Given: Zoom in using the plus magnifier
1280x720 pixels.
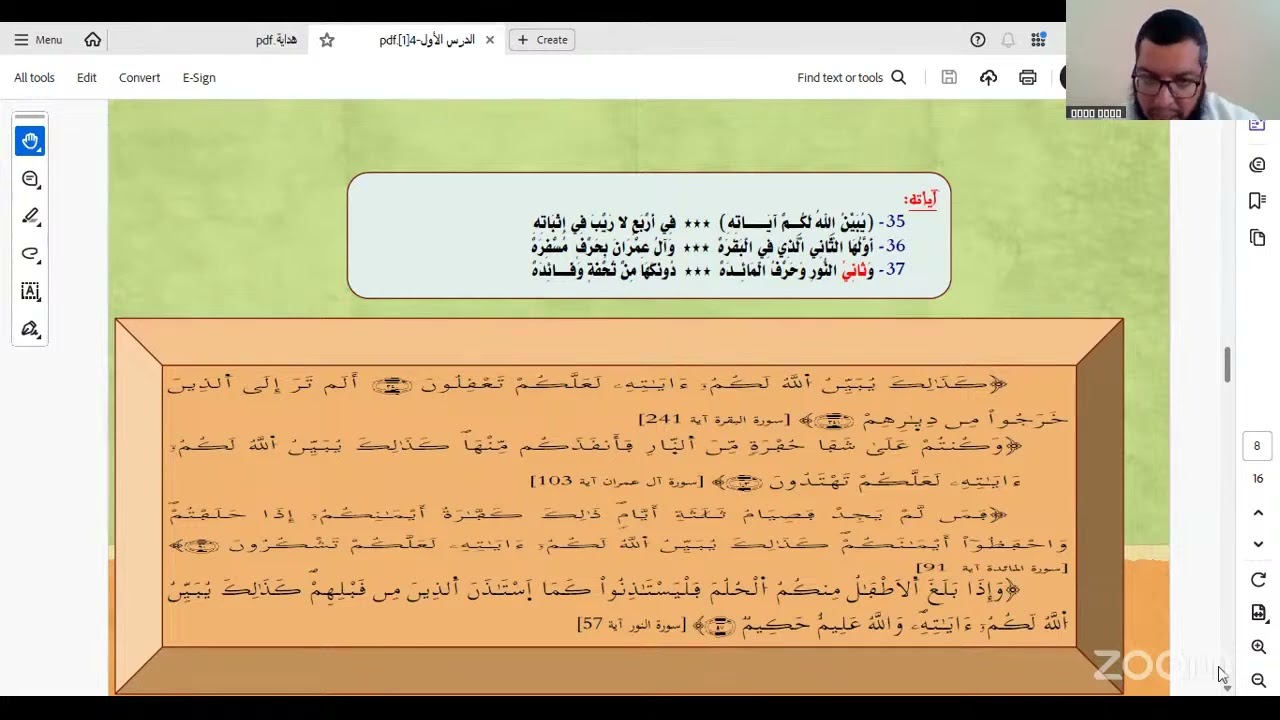Looking at the screenshot, I should [1258, 647].
